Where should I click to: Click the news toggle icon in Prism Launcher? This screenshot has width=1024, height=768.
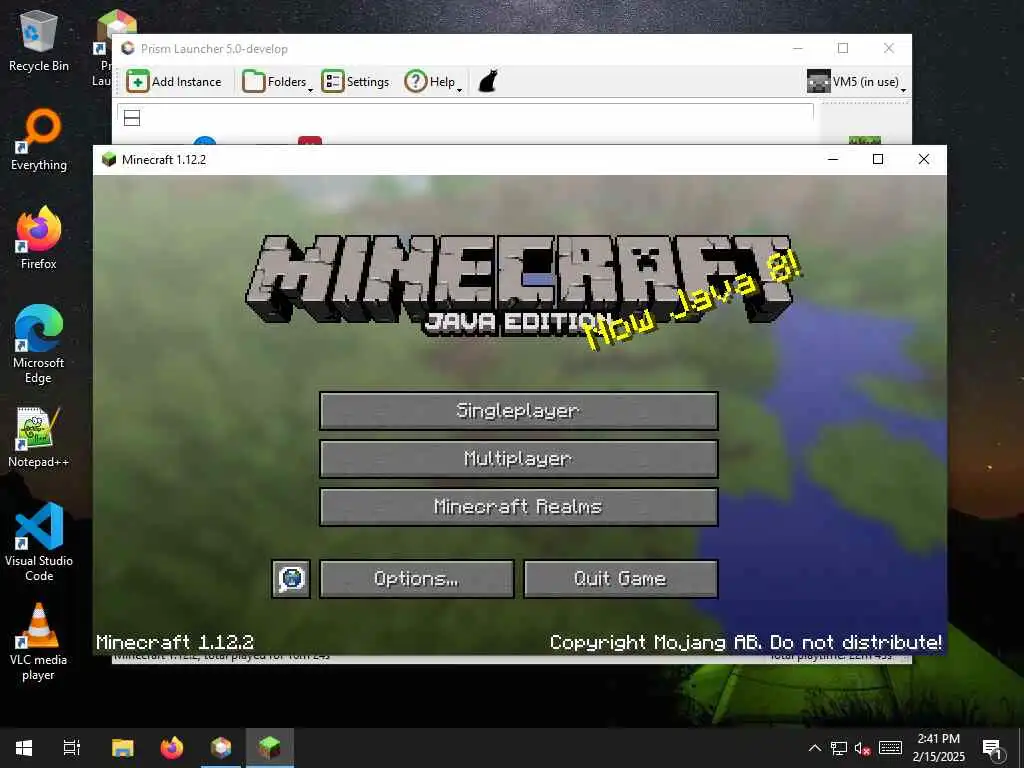132,118
